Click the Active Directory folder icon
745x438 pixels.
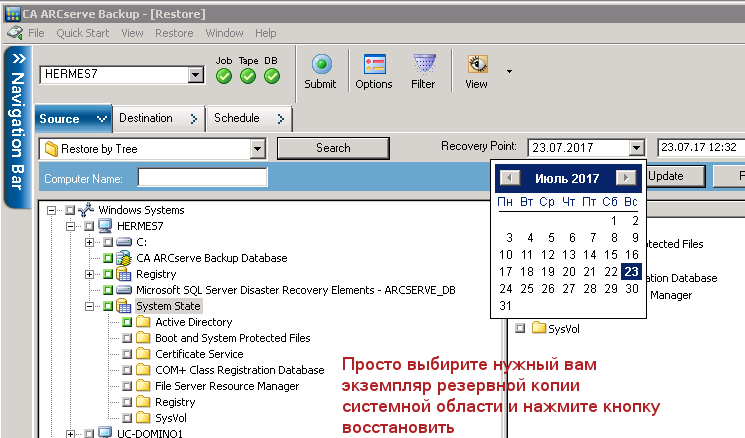pyautogui.click(x=143, y=322)
